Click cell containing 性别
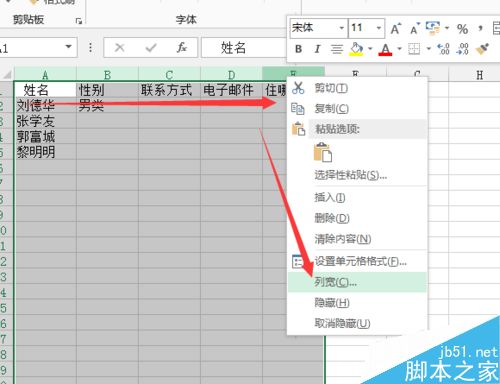 tap(107, 90)
